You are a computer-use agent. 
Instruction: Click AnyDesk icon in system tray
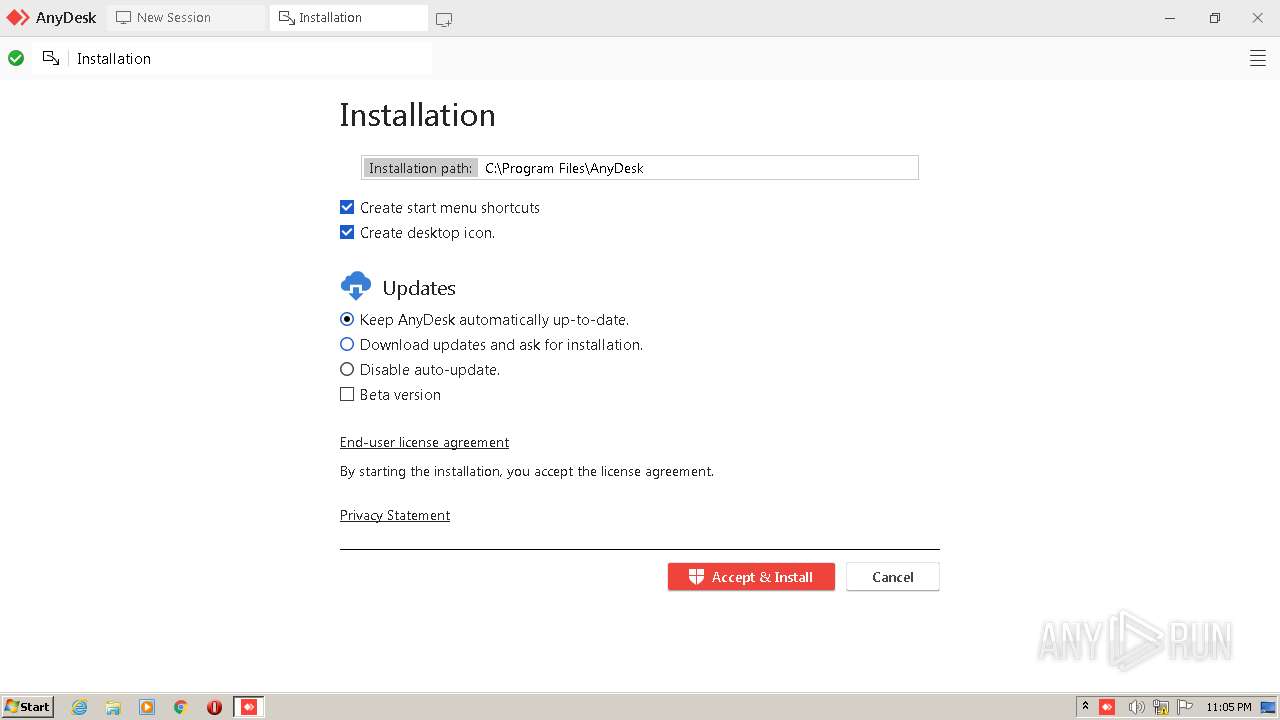pos(1107,707)
